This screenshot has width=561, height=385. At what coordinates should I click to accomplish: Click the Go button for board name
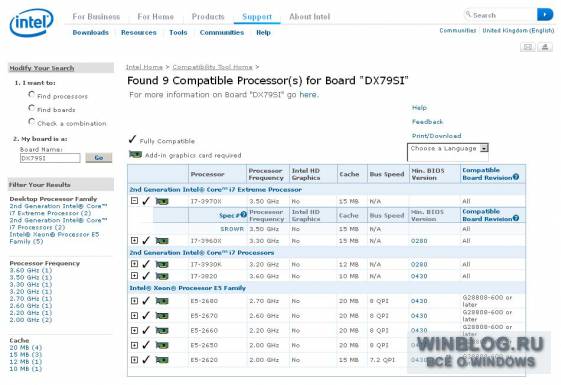pos(99,158)
